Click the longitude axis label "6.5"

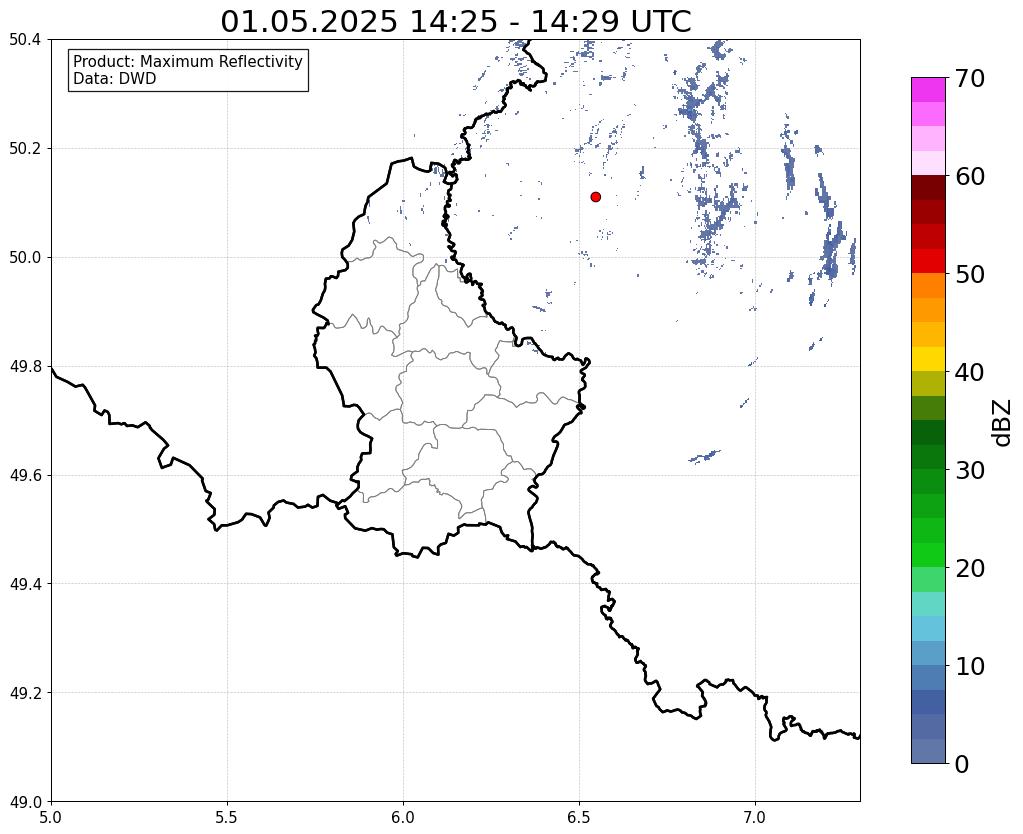[x=579, y=816]
